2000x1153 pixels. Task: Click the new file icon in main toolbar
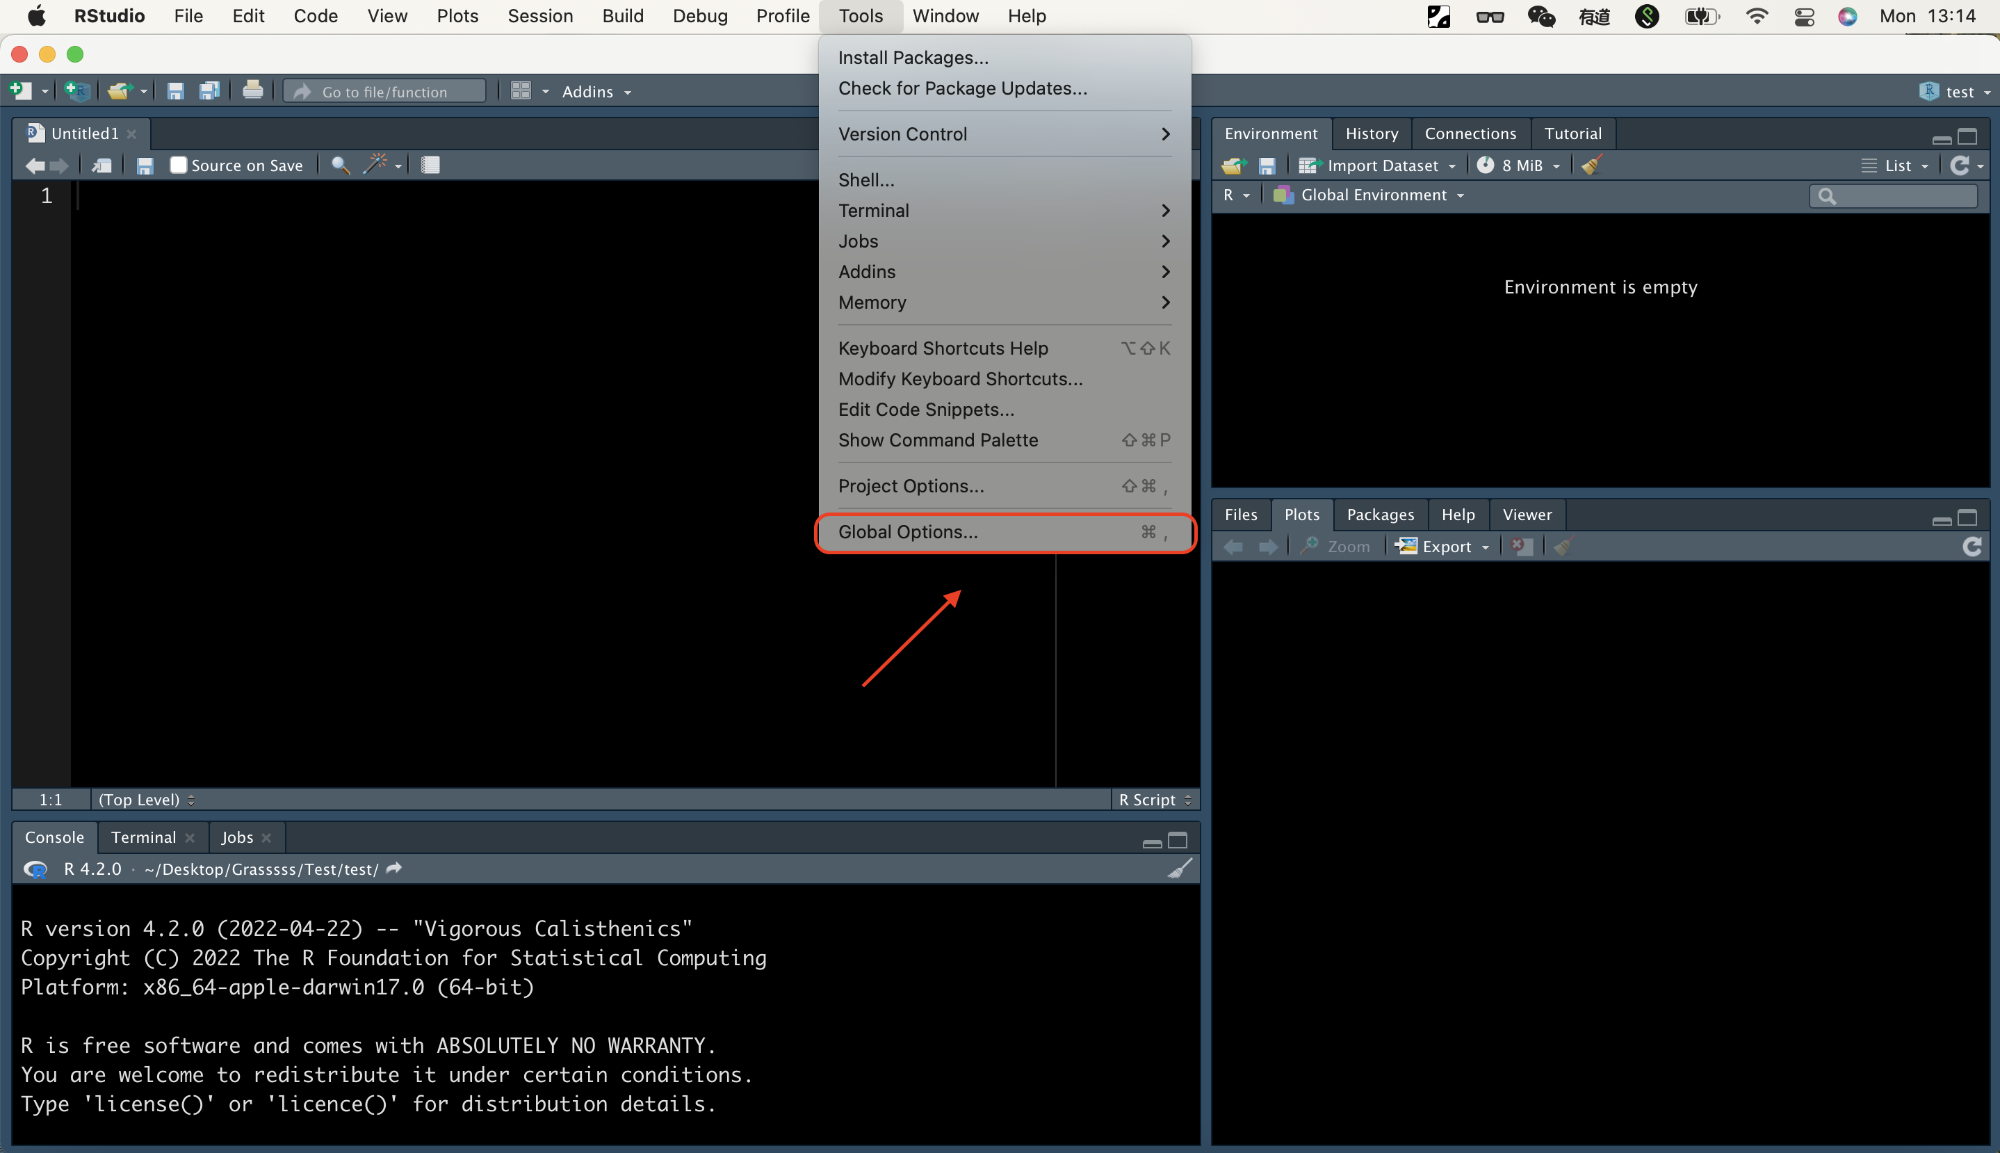(21, 91)
